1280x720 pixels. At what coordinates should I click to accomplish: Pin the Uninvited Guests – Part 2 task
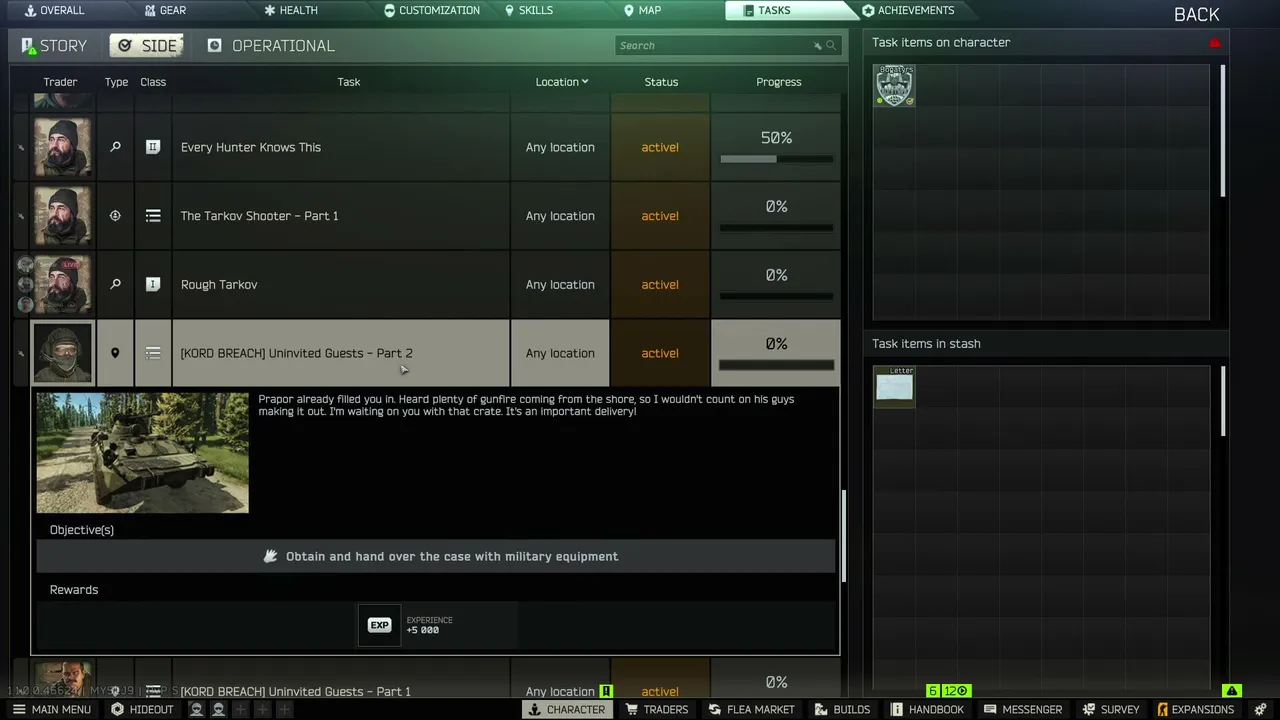click(21, 353)
